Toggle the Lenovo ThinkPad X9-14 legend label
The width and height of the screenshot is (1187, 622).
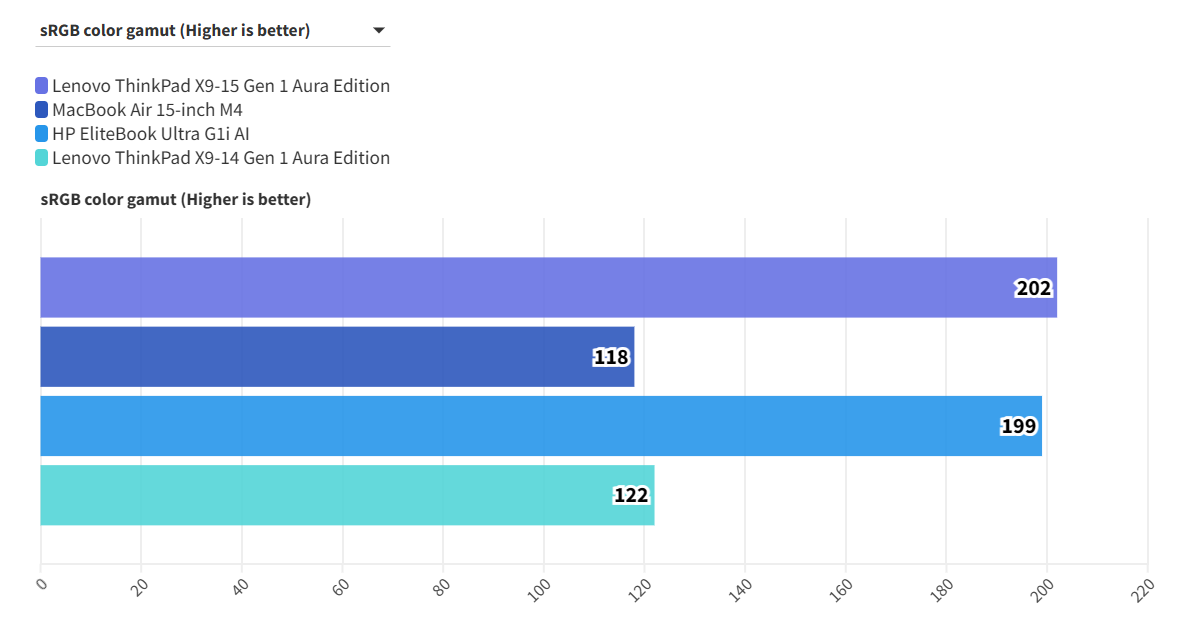(221, 158)
